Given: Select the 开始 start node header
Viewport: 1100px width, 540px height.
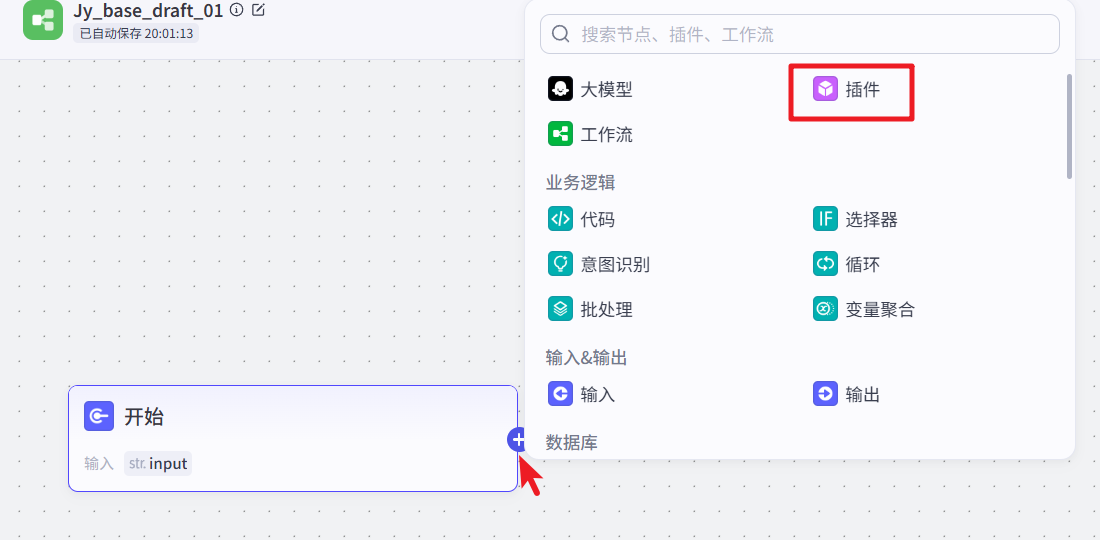Looking at the screenshot, I should click(143, 417).
